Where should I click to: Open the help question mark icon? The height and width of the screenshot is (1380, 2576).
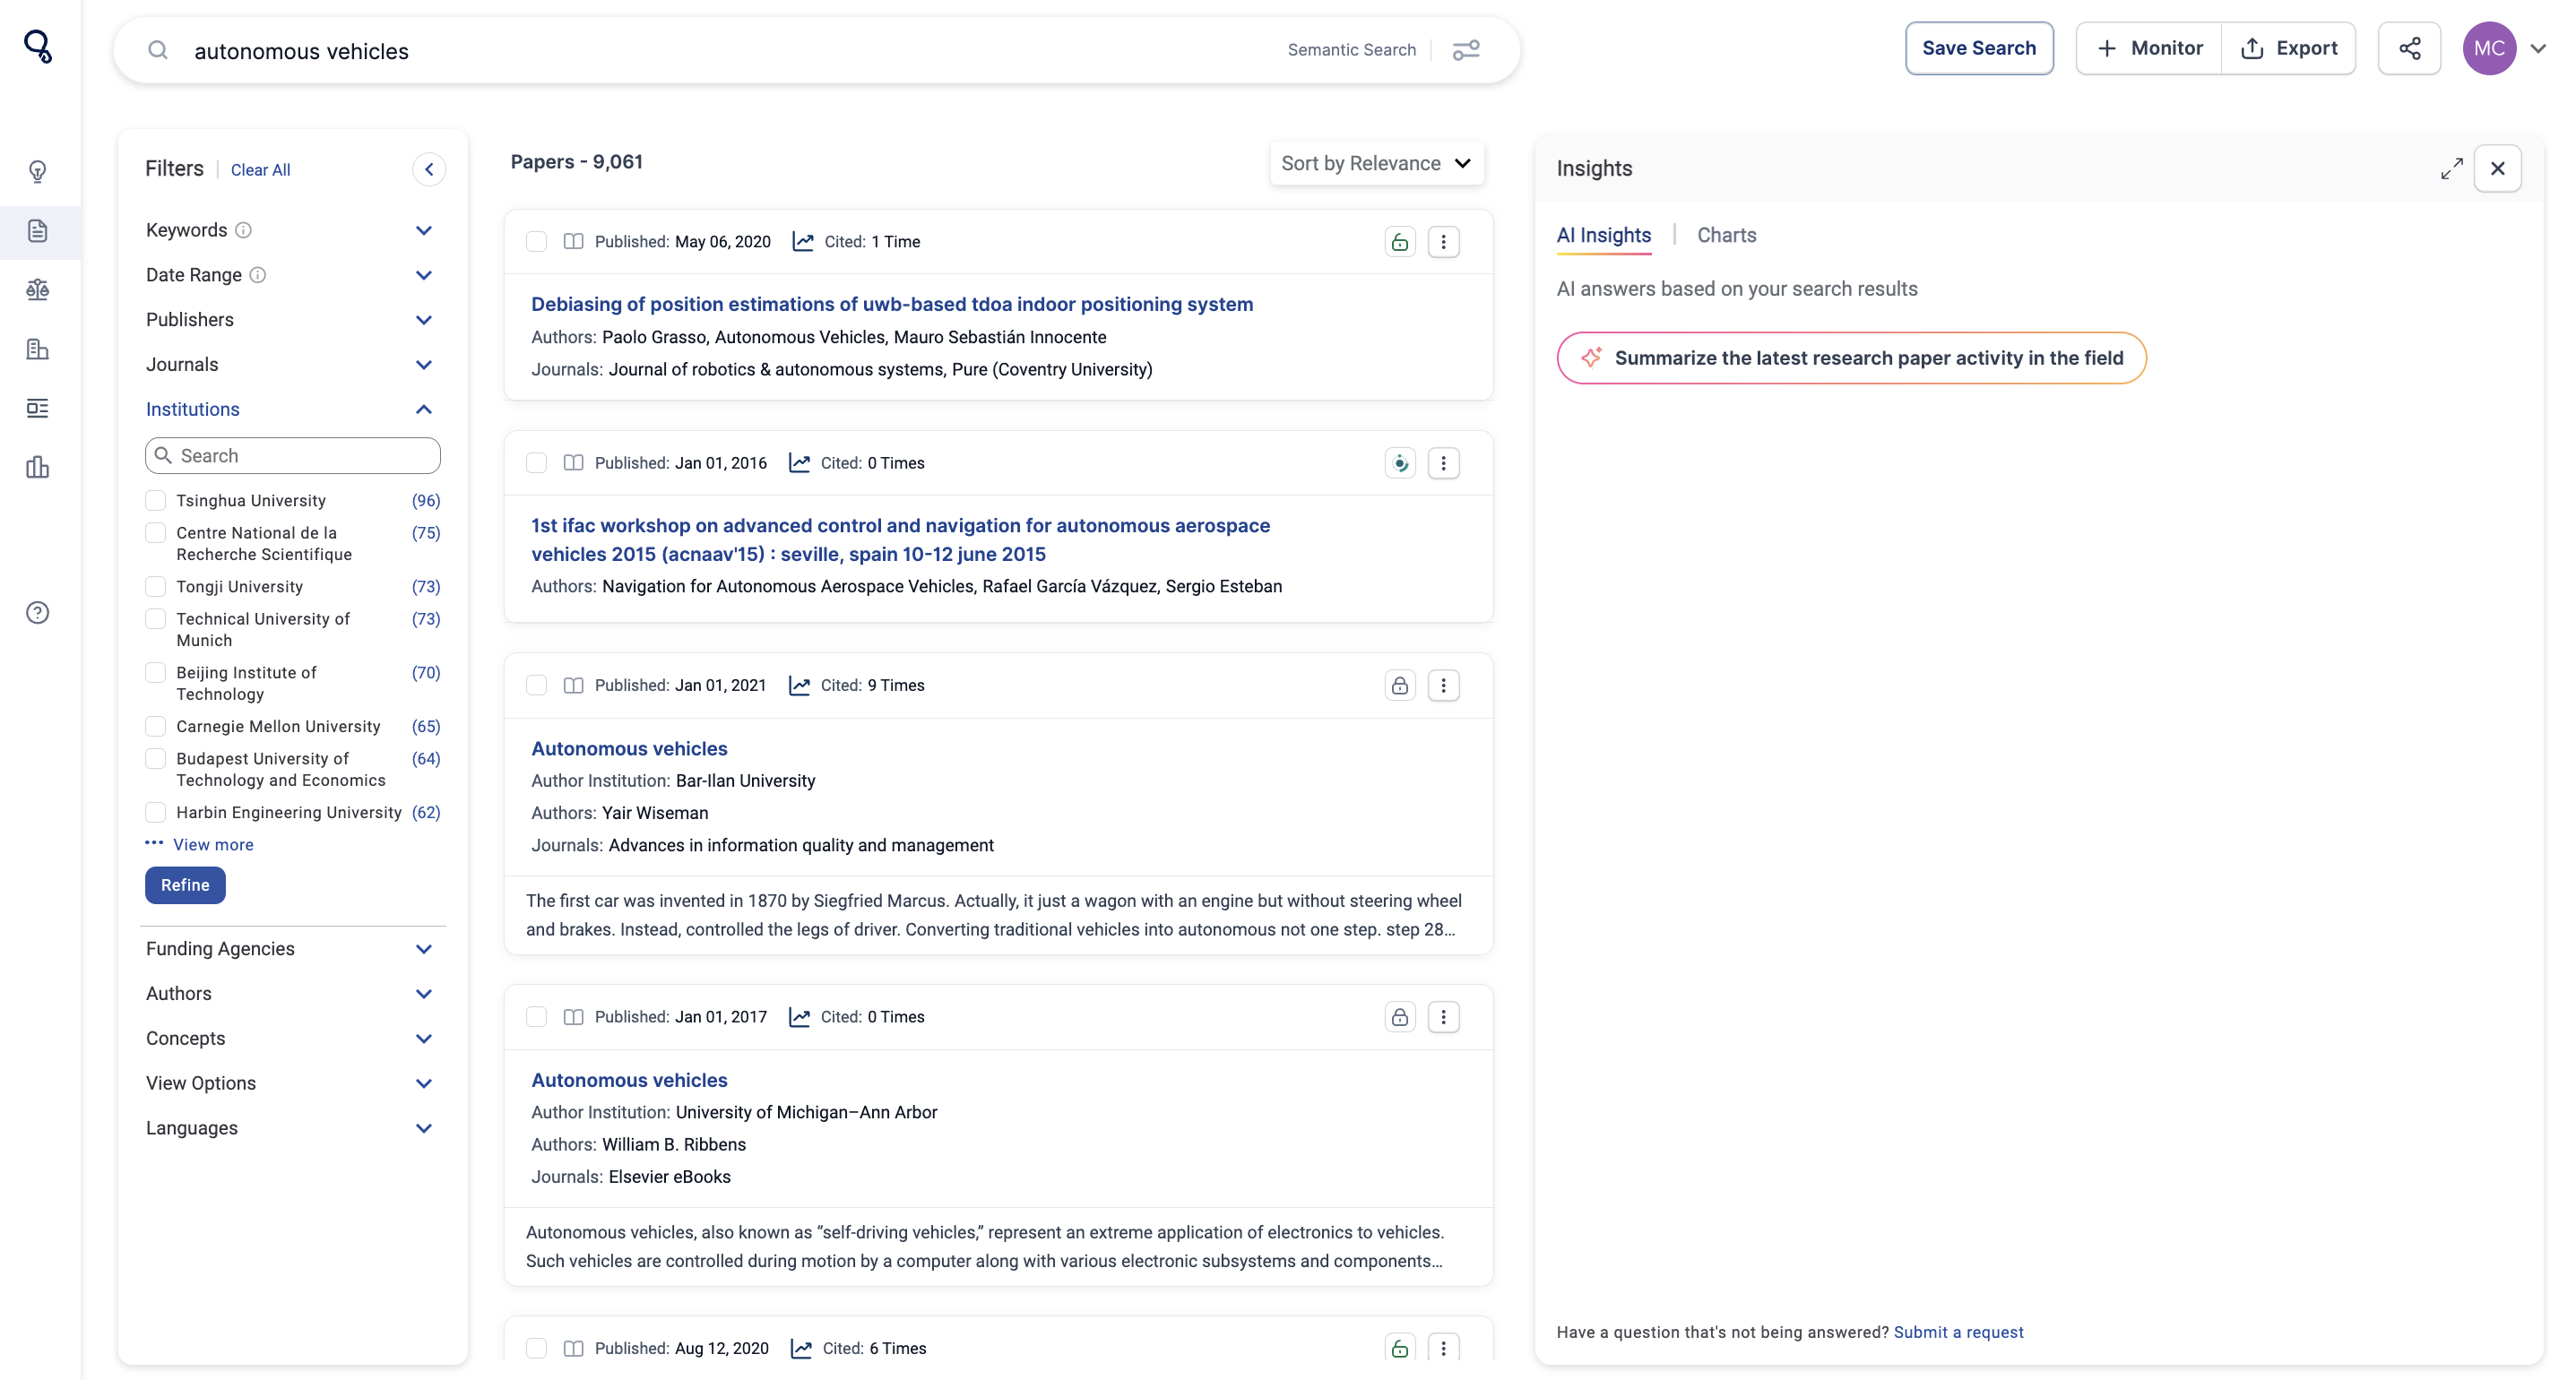point(38,613)
